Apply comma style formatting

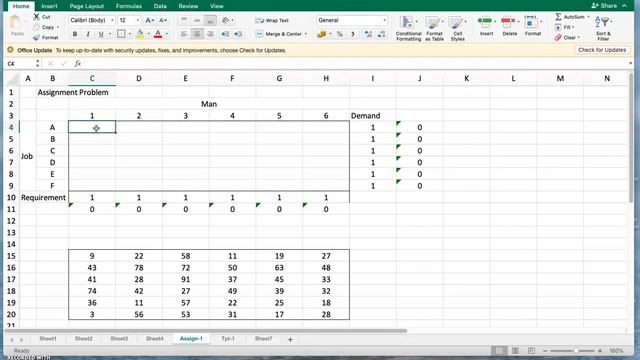tap(353, 34)
